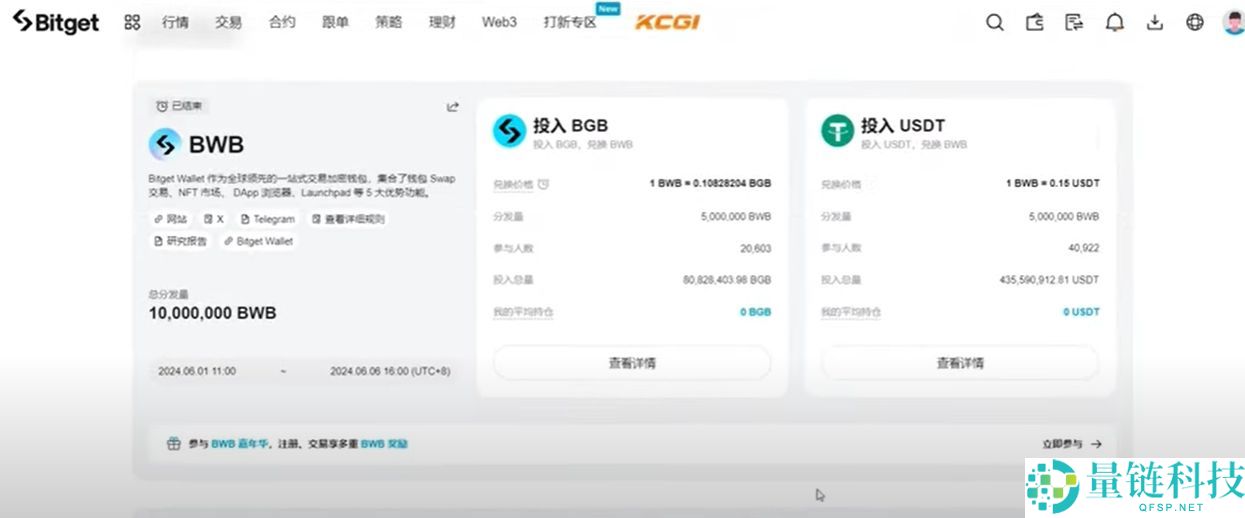Open the 研究报告 link

[180, 241]
